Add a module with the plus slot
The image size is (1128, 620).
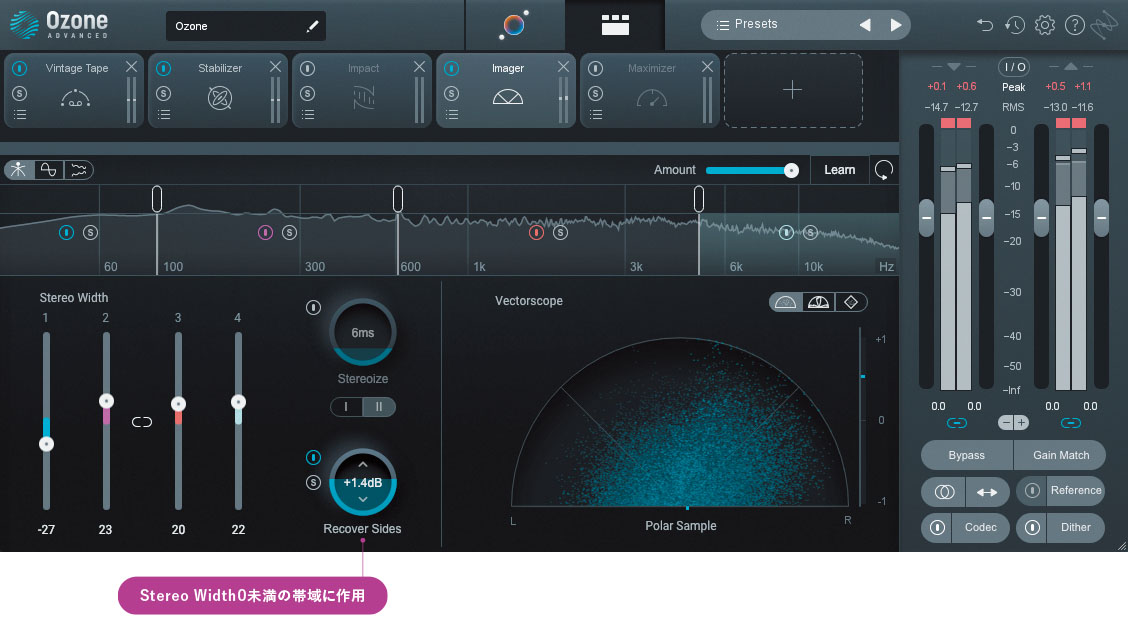pyautogui.click(x=793, y=90)
